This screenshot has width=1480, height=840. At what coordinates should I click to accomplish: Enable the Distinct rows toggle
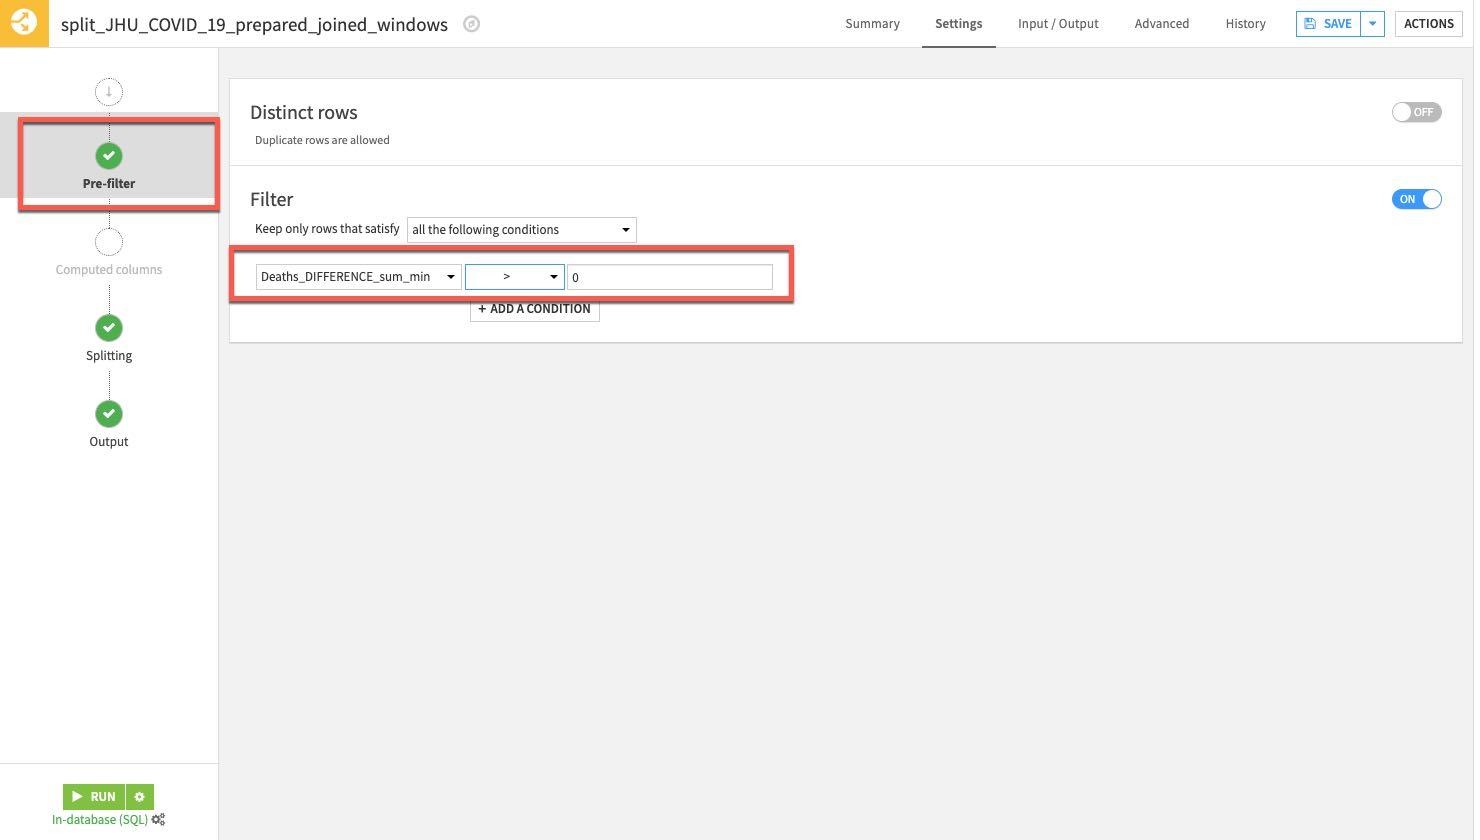tap(1416, 112)
